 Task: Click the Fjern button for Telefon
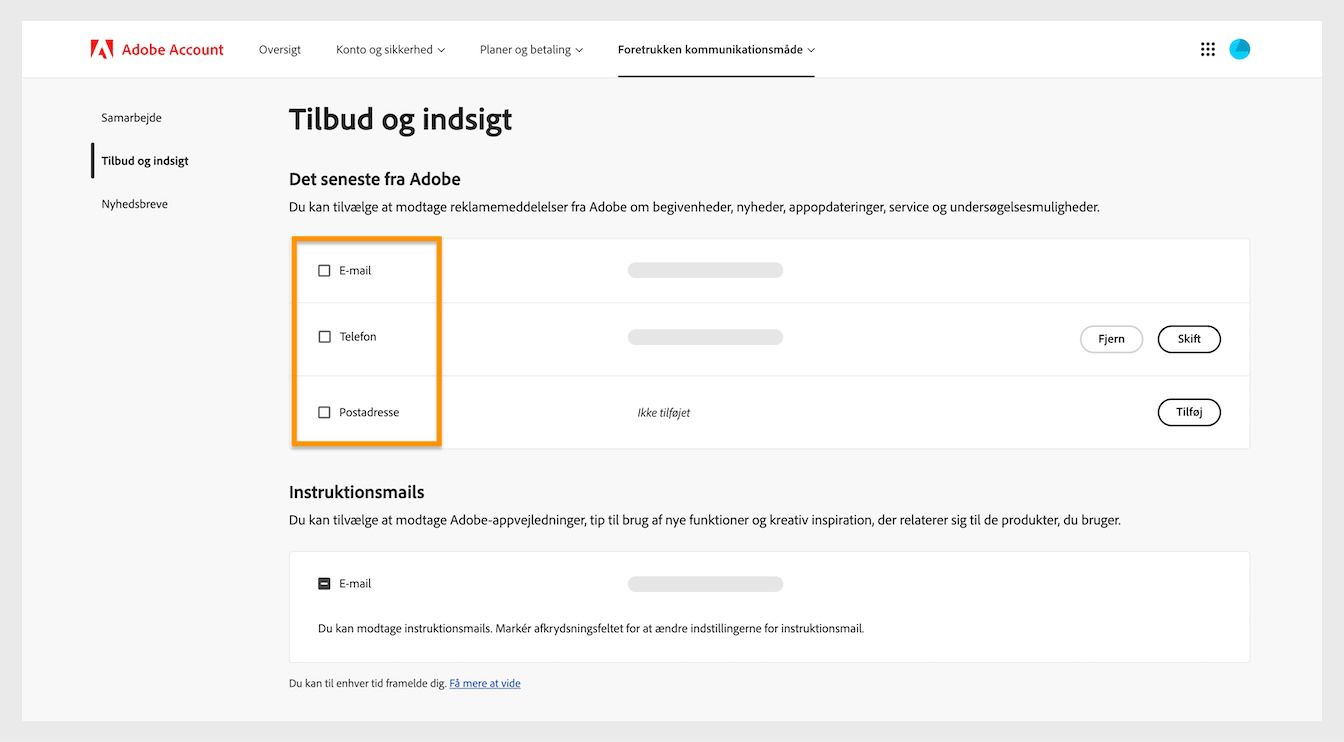click(x=1111, y=339)
